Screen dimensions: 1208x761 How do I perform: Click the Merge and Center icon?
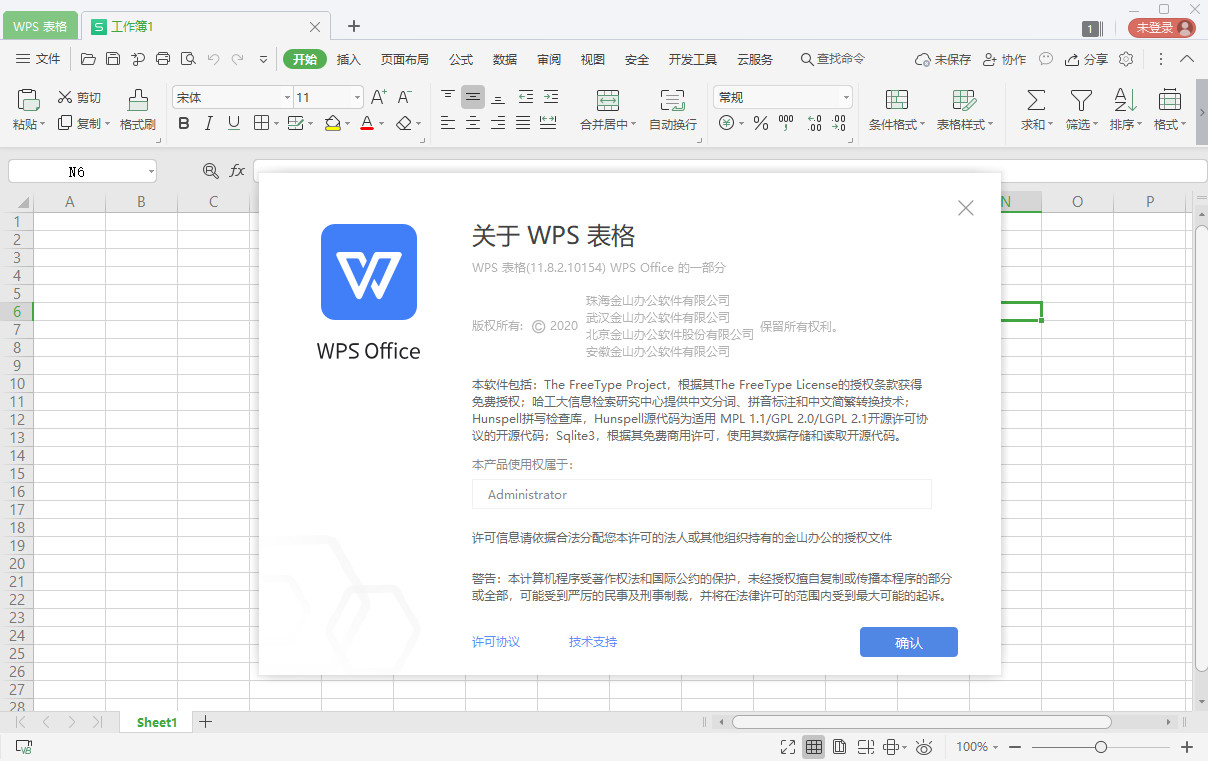(x=607, y=100)
